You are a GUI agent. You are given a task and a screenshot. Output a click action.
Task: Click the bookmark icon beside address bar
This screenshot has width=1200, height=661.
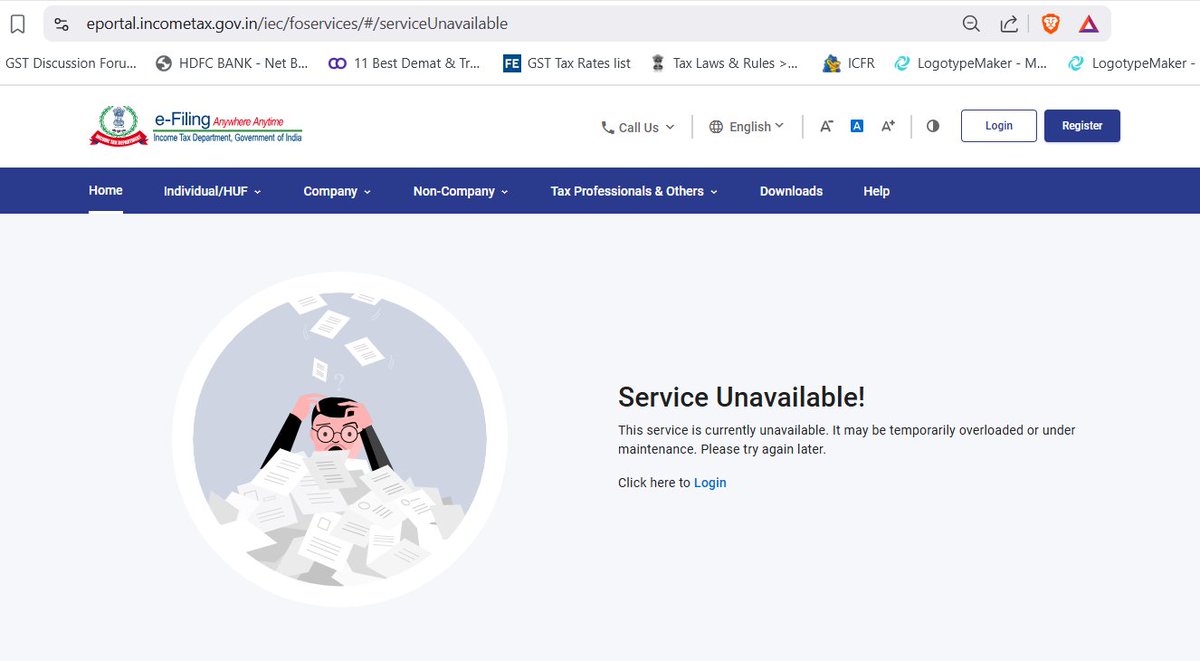tap(17, 23)
